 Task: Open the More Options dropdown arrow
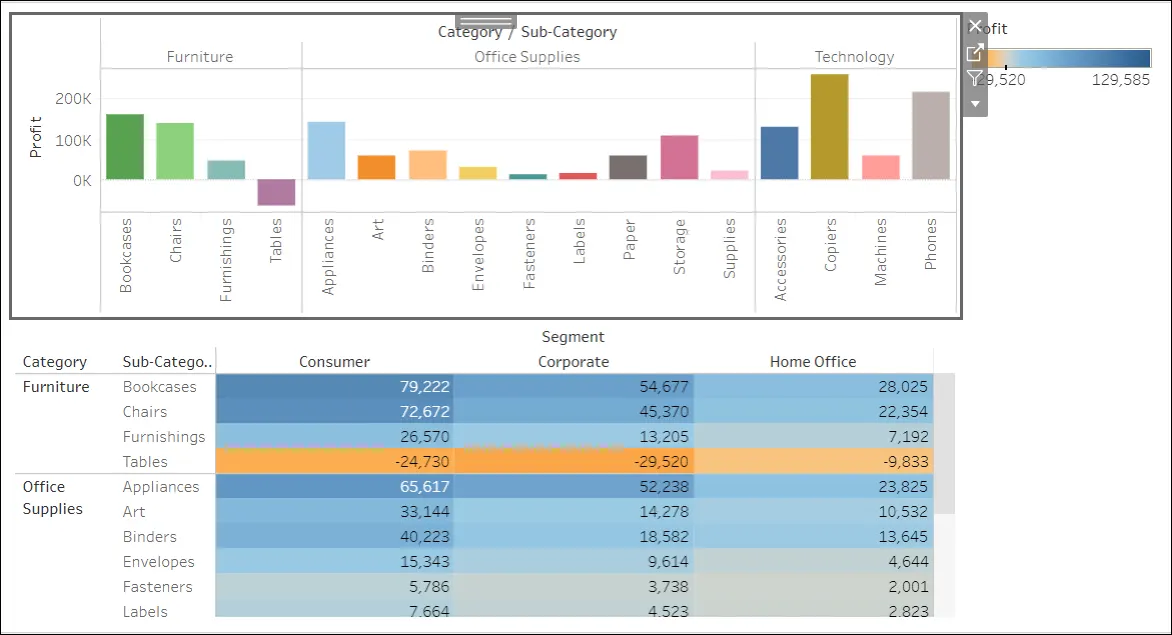[x=975, y=104]
